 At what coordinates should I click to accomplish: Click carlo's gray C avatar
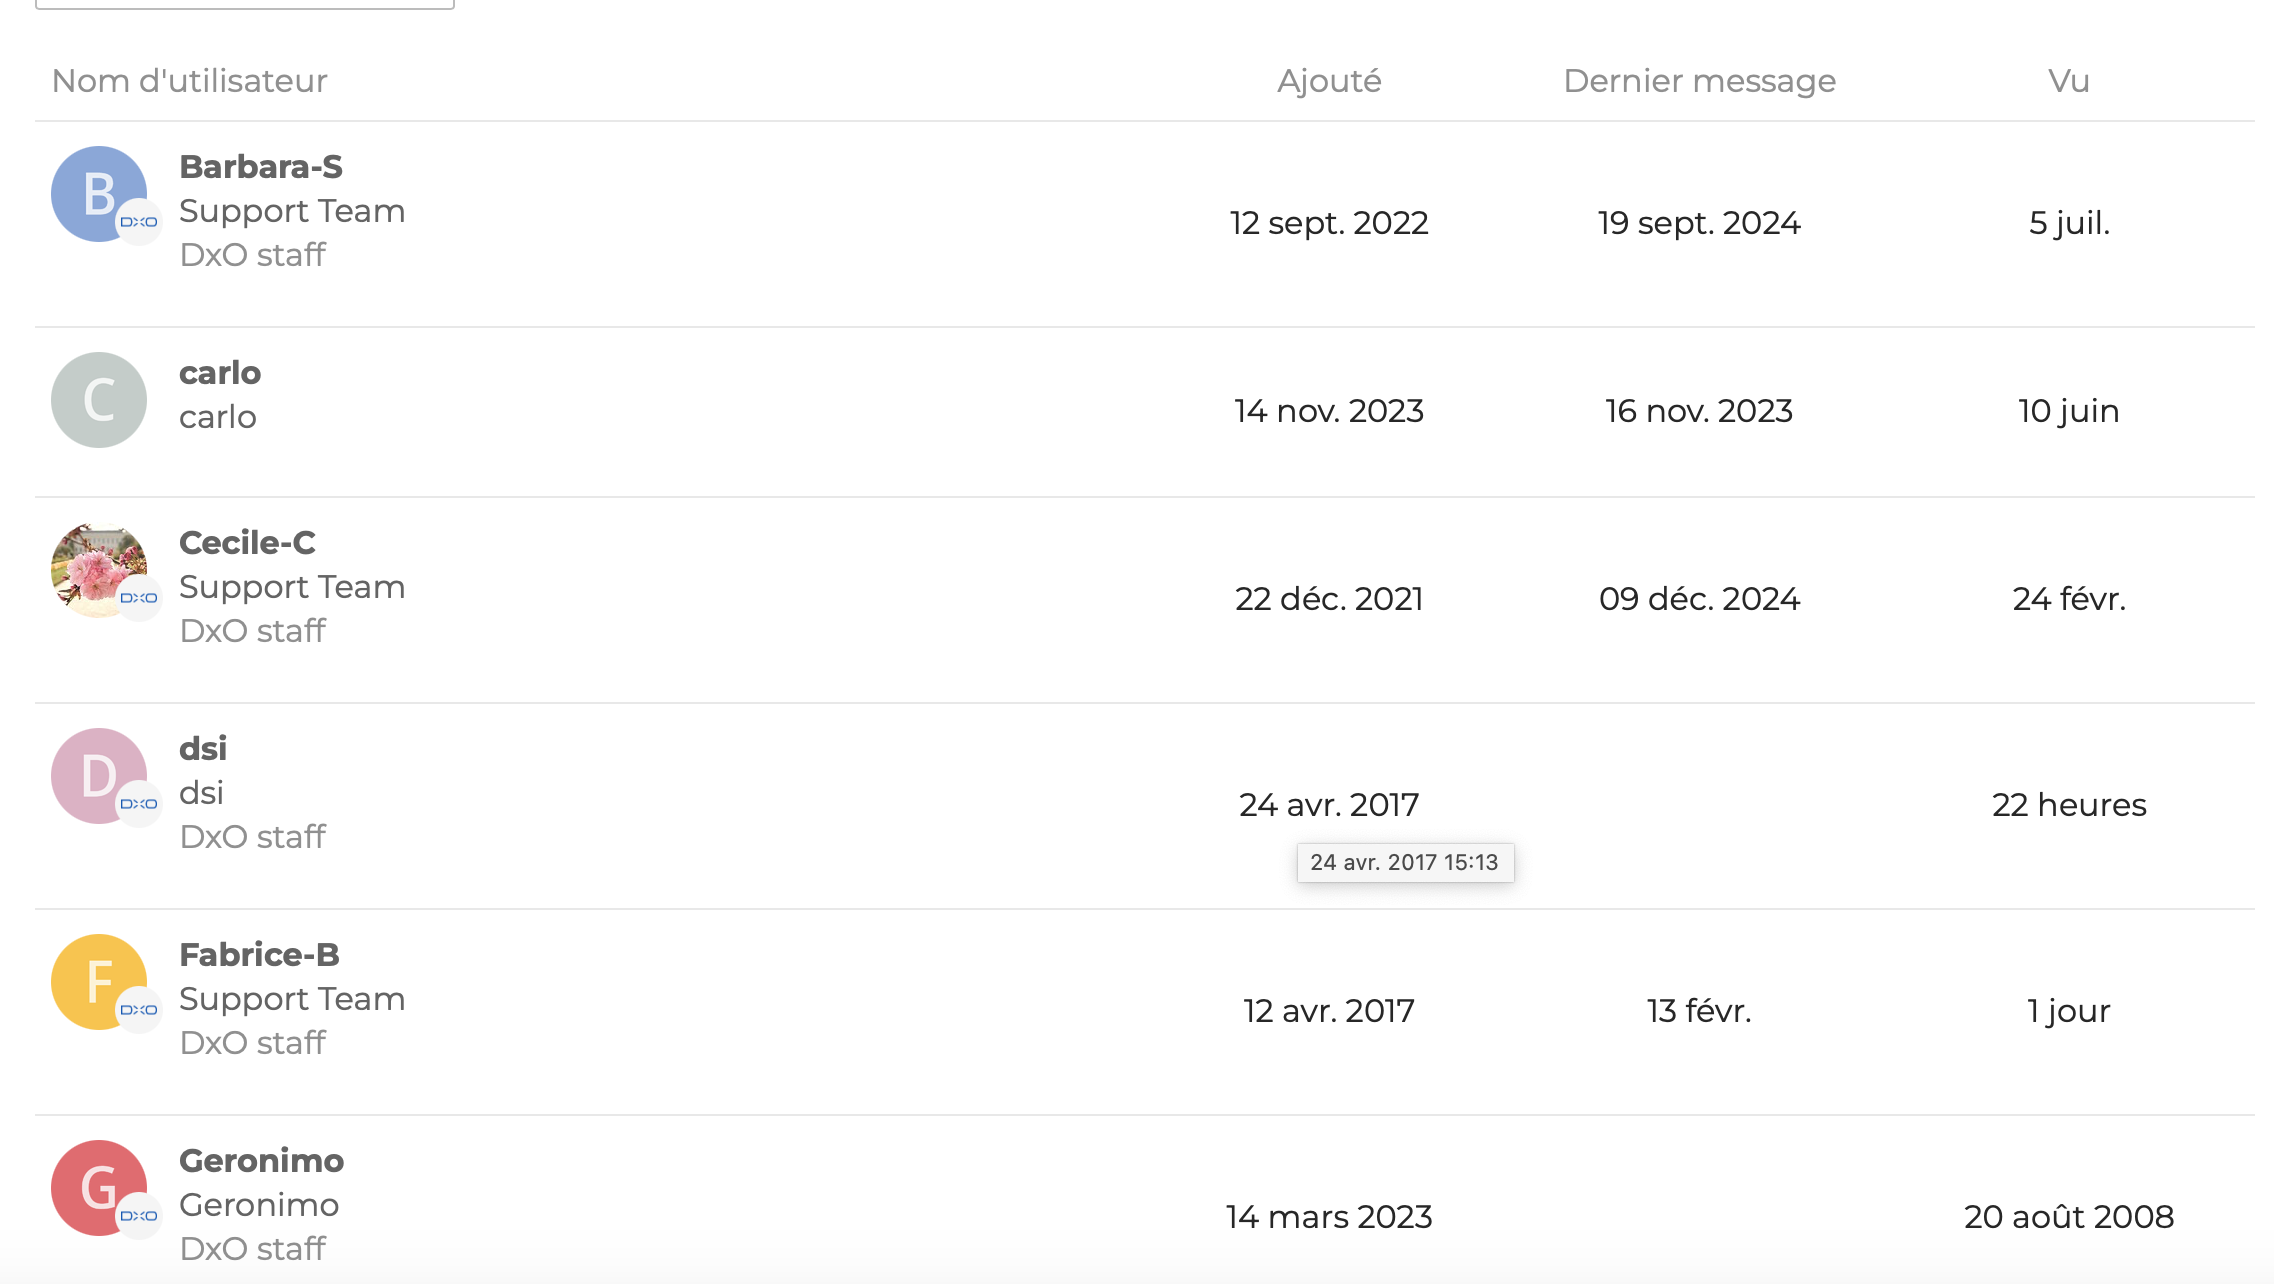(x=99, y=400)
